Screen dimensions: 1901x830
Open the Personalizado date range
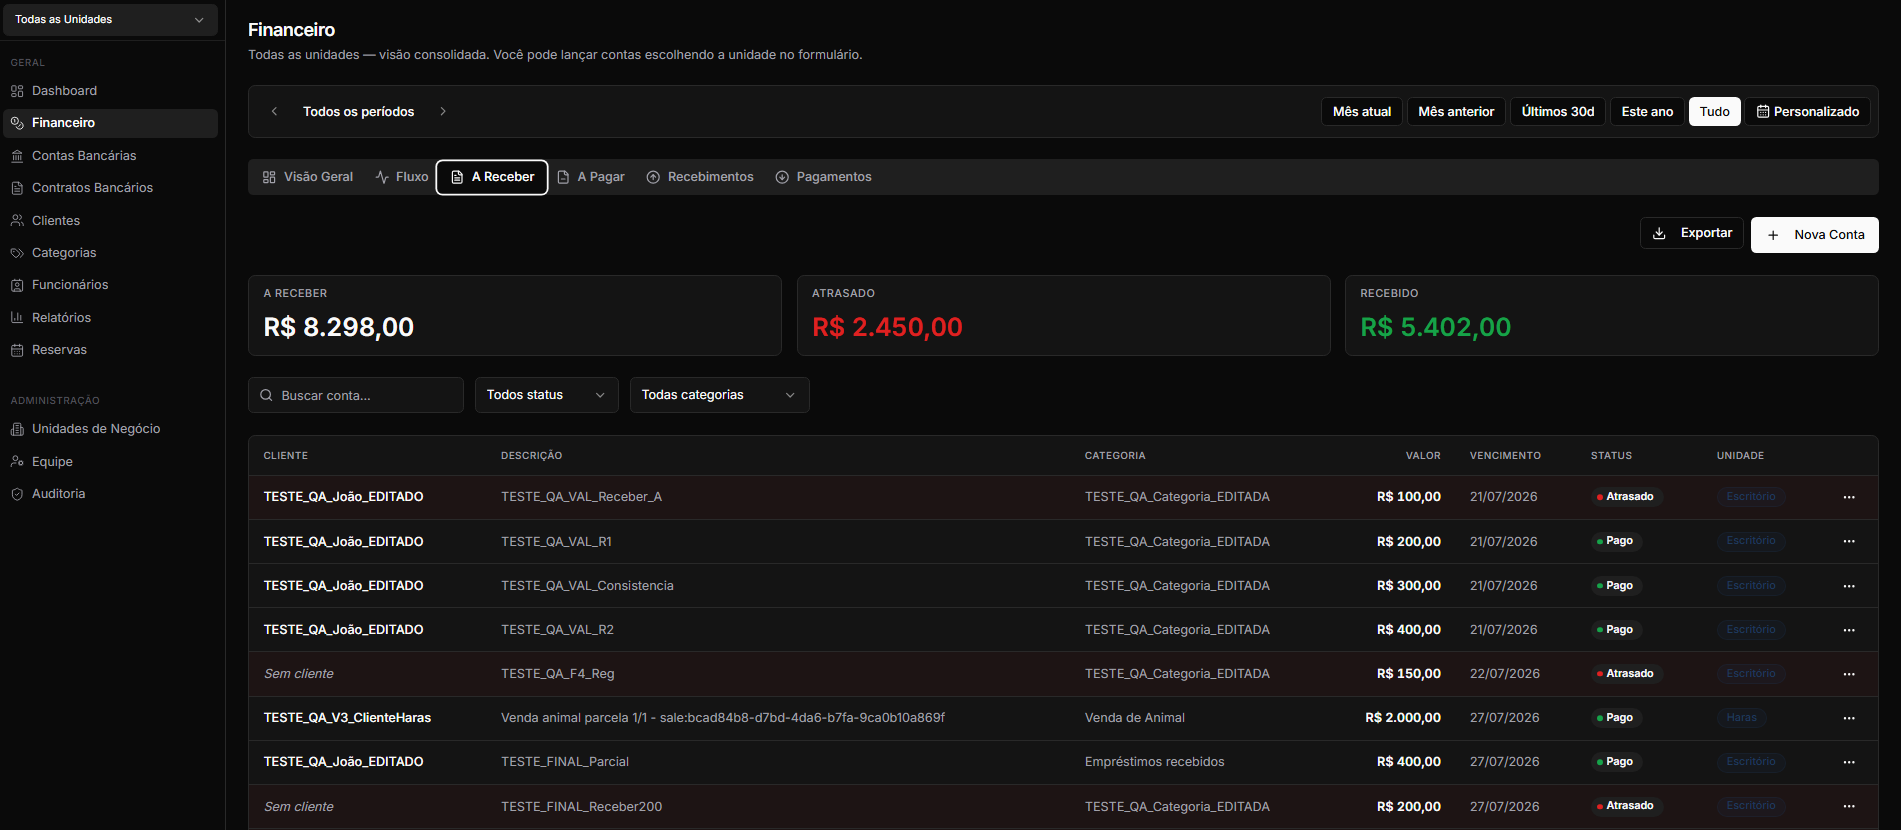point(1808,111)
